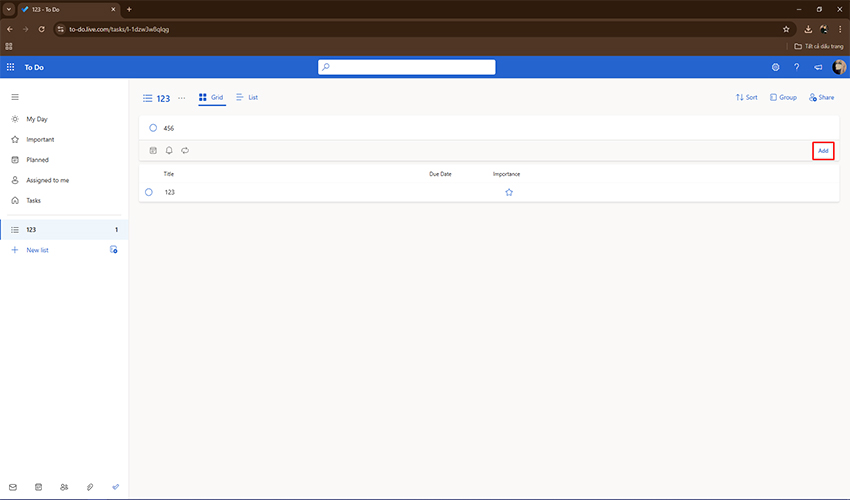850x500 pixels.
Task: Click the Add button
Action: 823,151
